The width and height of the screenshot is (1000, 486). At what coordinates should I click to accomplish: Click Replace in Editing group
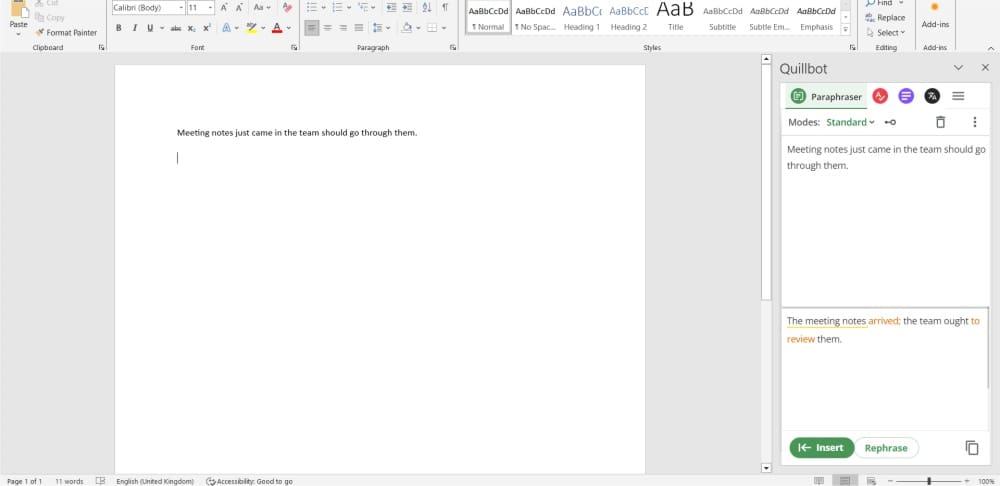point(885,18)
